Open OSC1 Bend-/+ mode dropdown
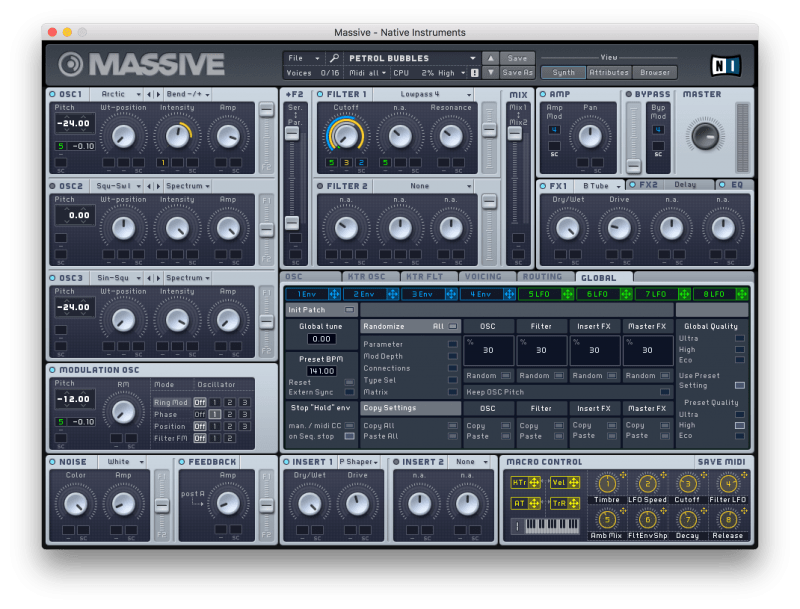The image size is (800, 609). (x=188, y=94)
